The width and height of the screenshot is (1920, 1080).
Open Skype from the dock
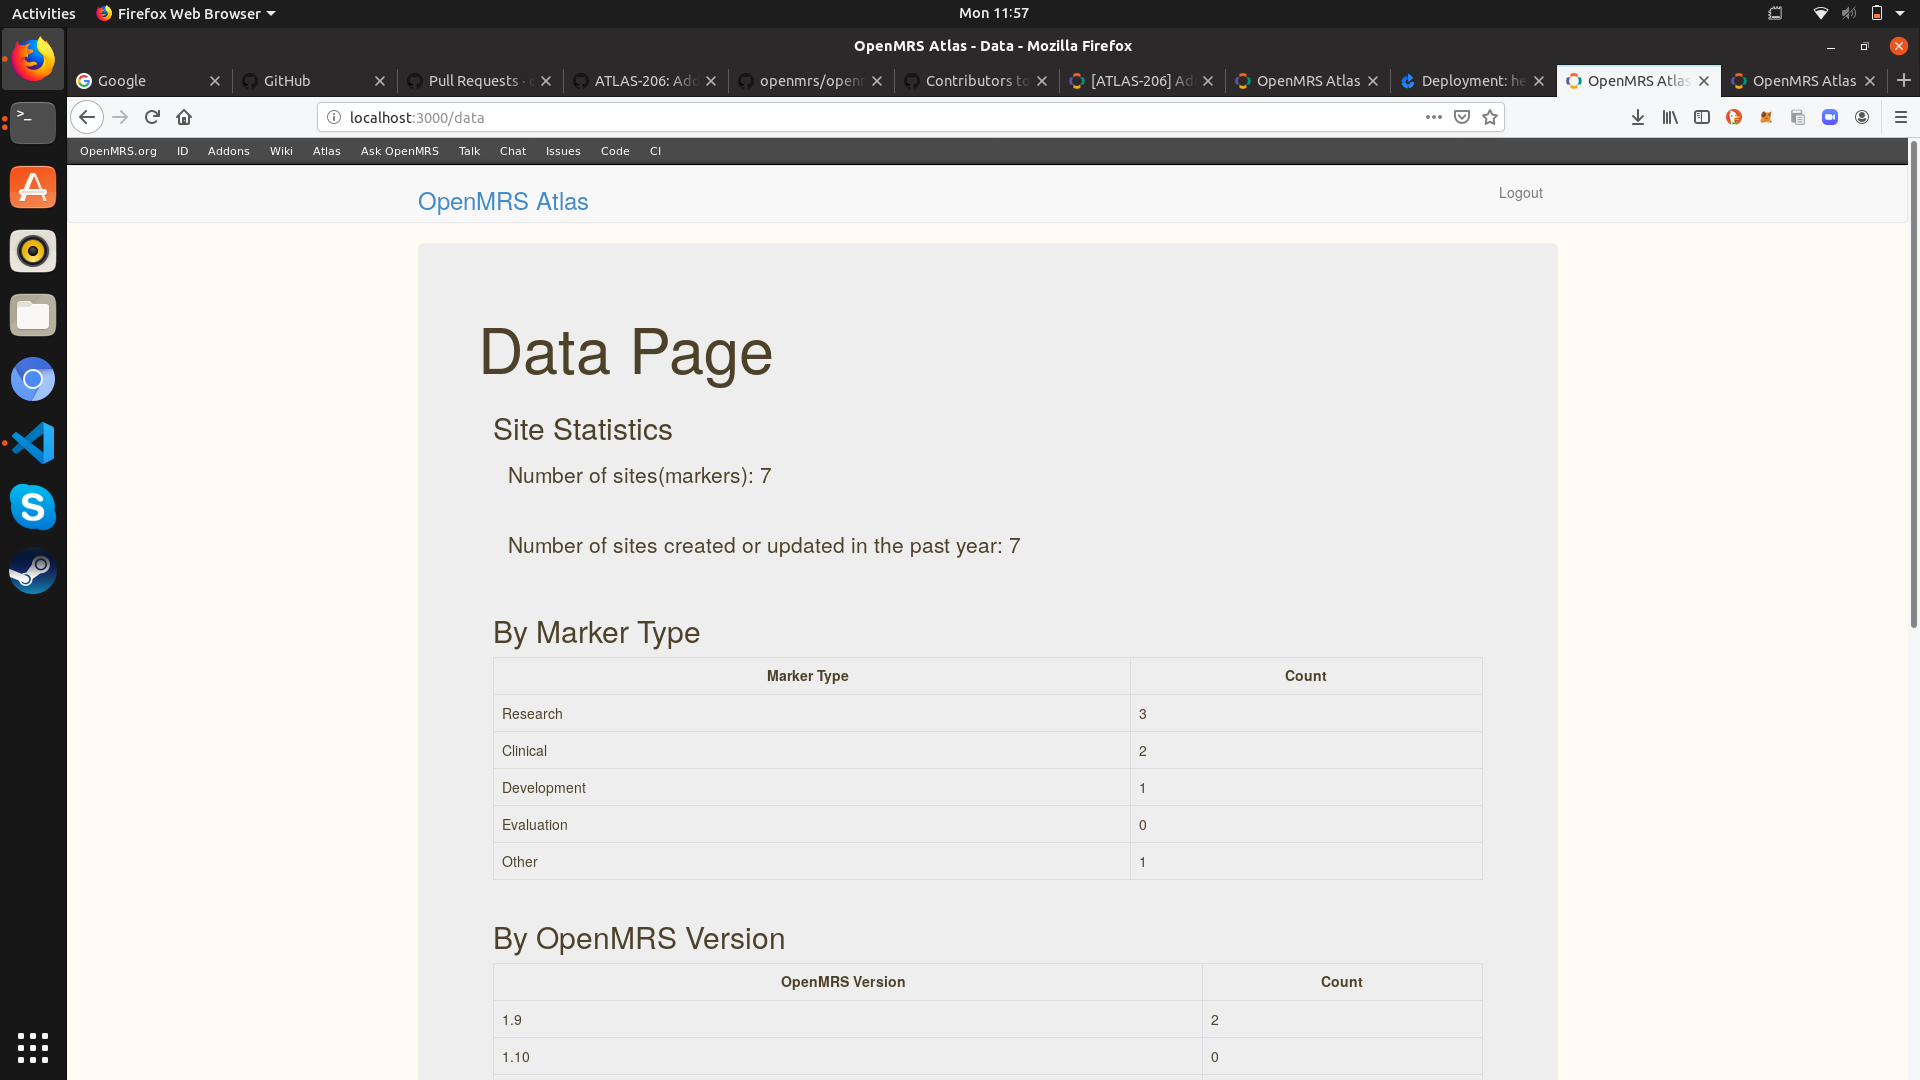pyautogui.click(x=33, y=507)
